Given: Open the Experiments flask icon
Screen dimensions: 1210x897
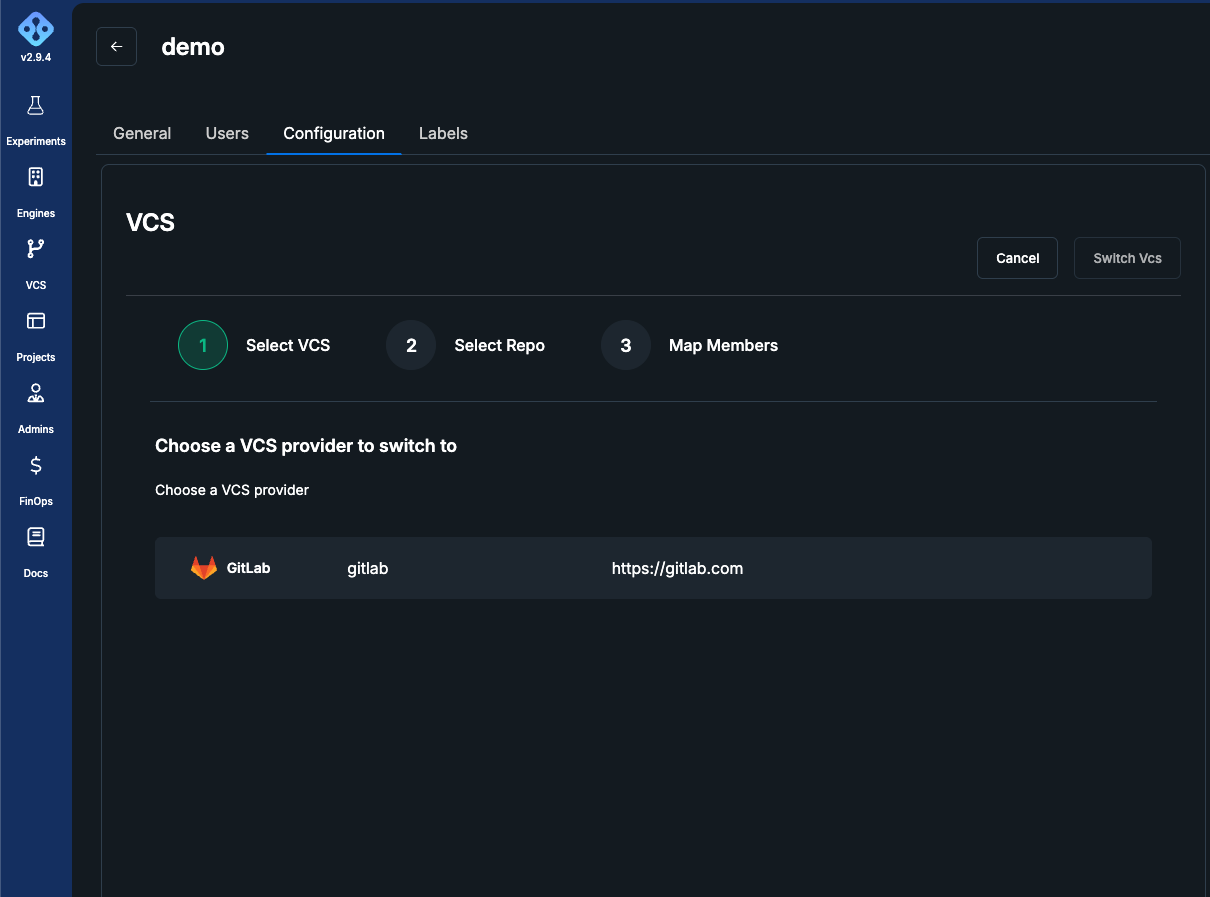Looking at the screenshot, I should tap(36, 105).
